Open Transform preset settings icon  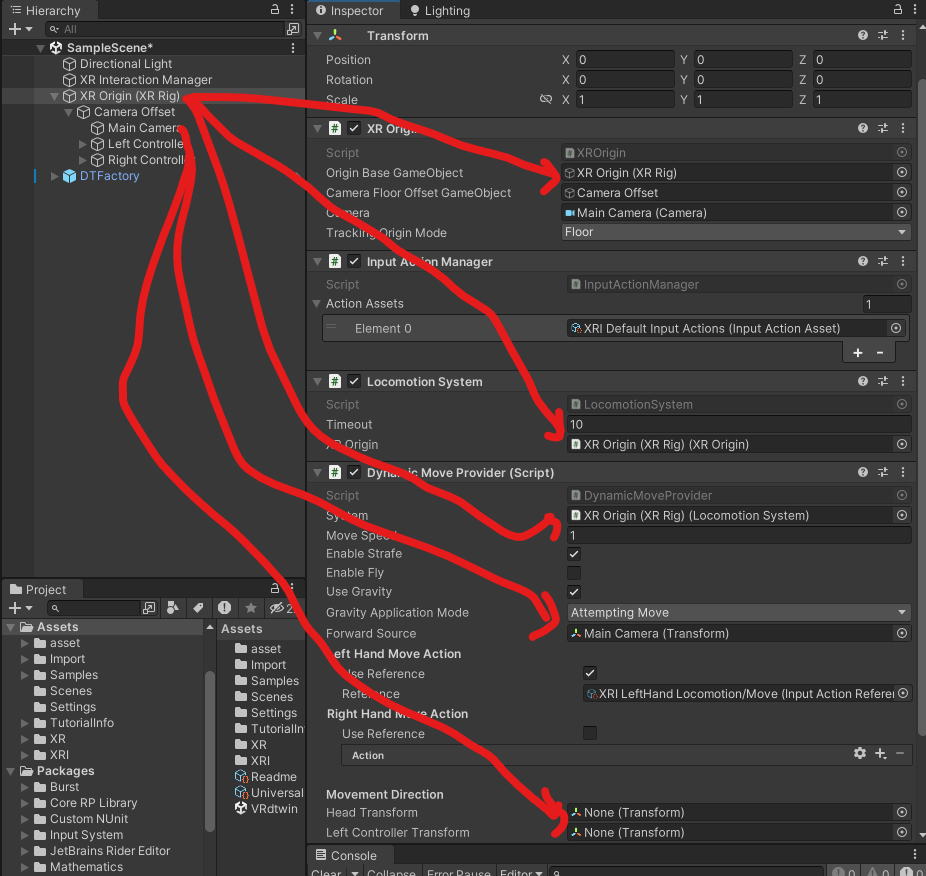[x=883, y=35]
